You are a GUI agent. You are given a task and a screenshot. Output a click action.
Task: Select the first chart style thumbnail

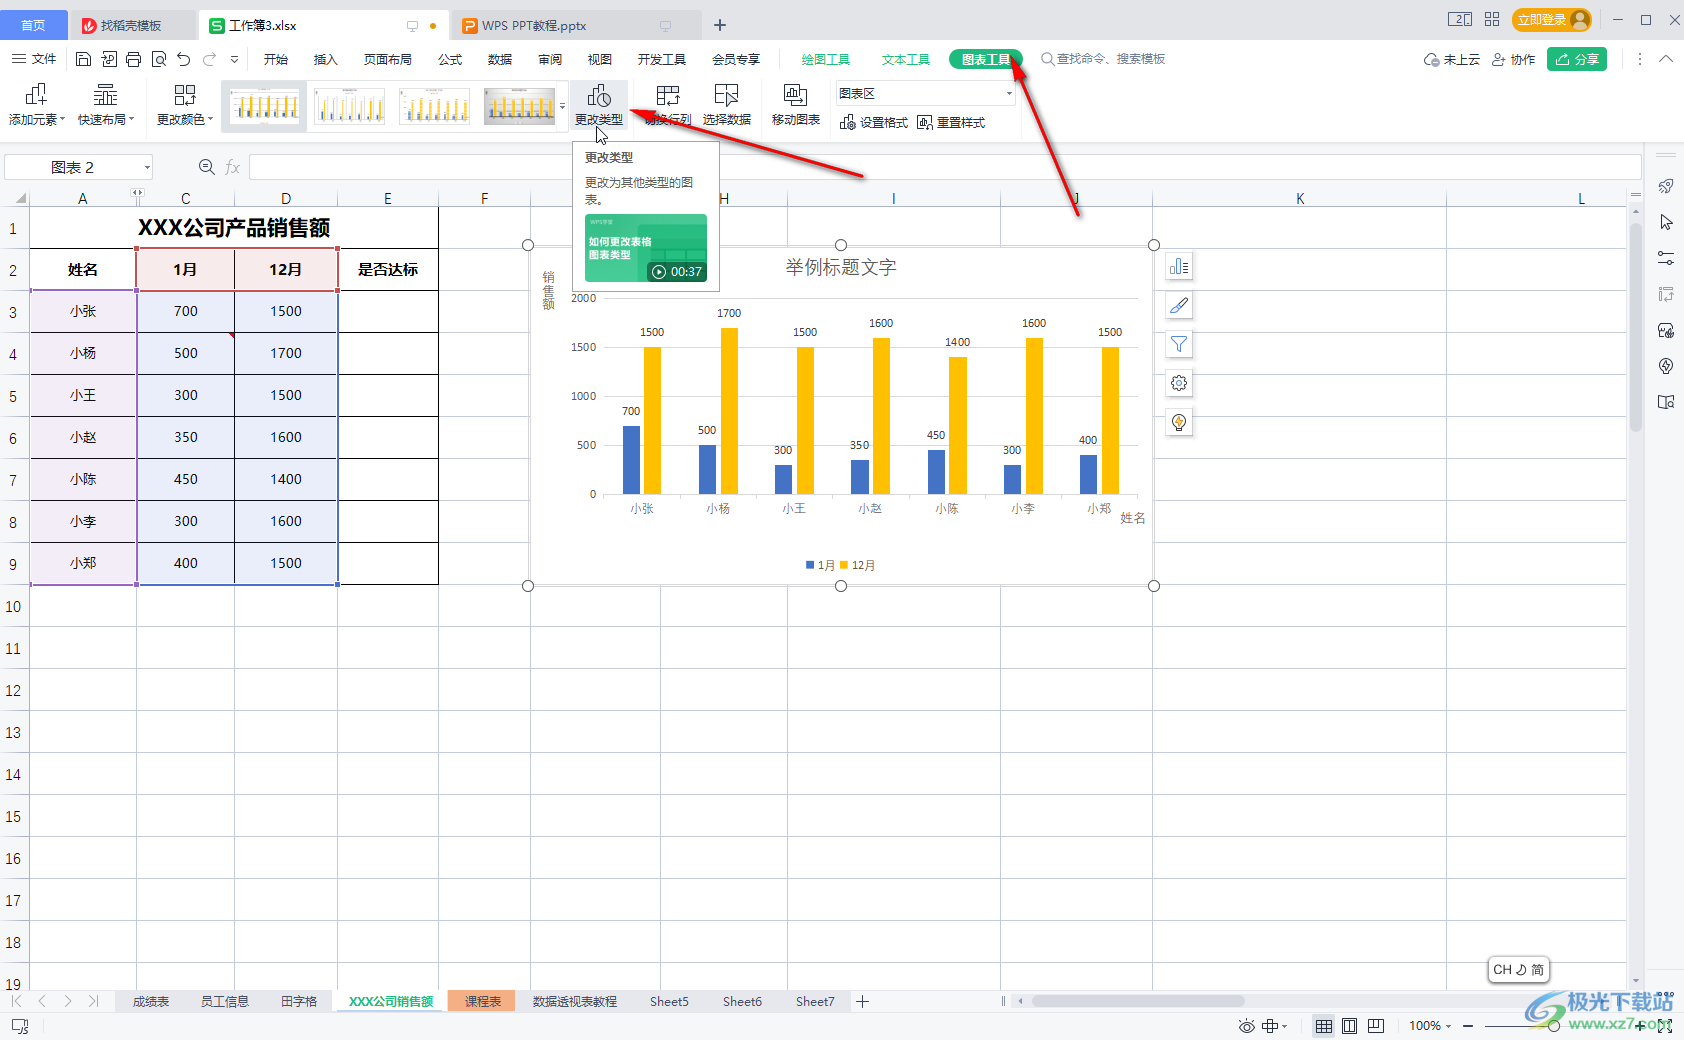[x=264, y=106]
